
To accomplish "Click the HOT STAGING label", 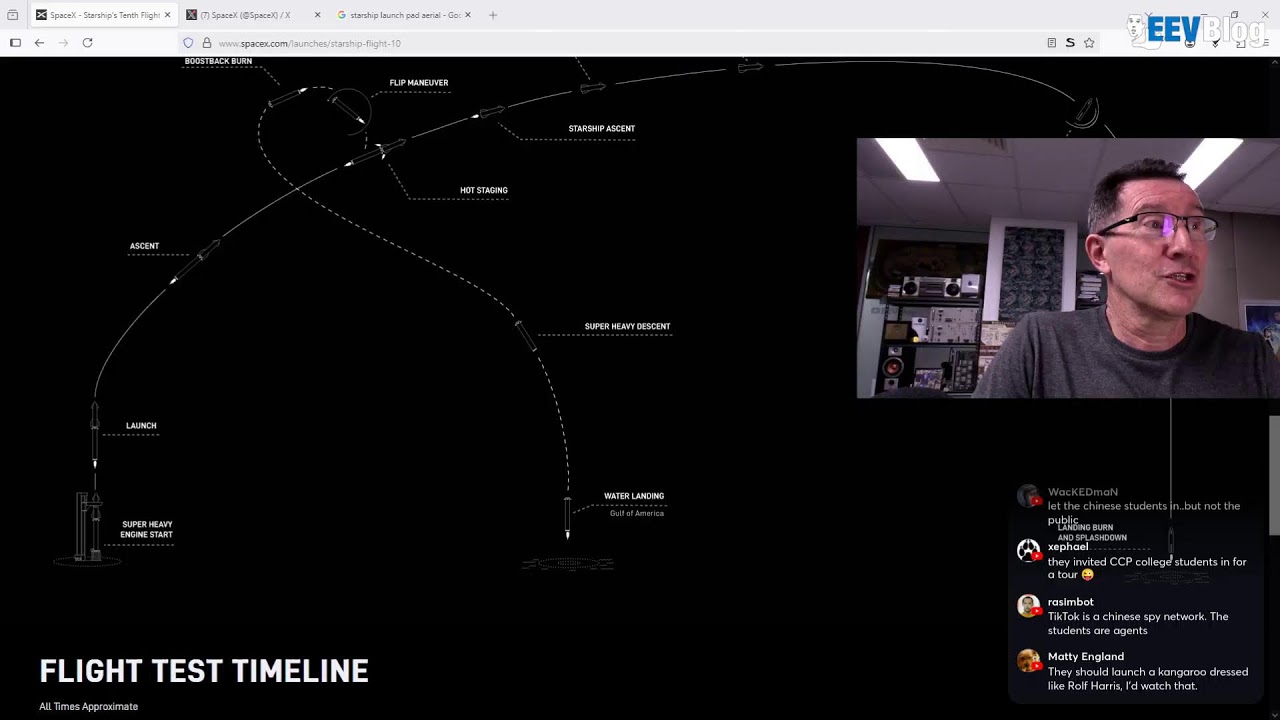I will (x=484, y=190).
